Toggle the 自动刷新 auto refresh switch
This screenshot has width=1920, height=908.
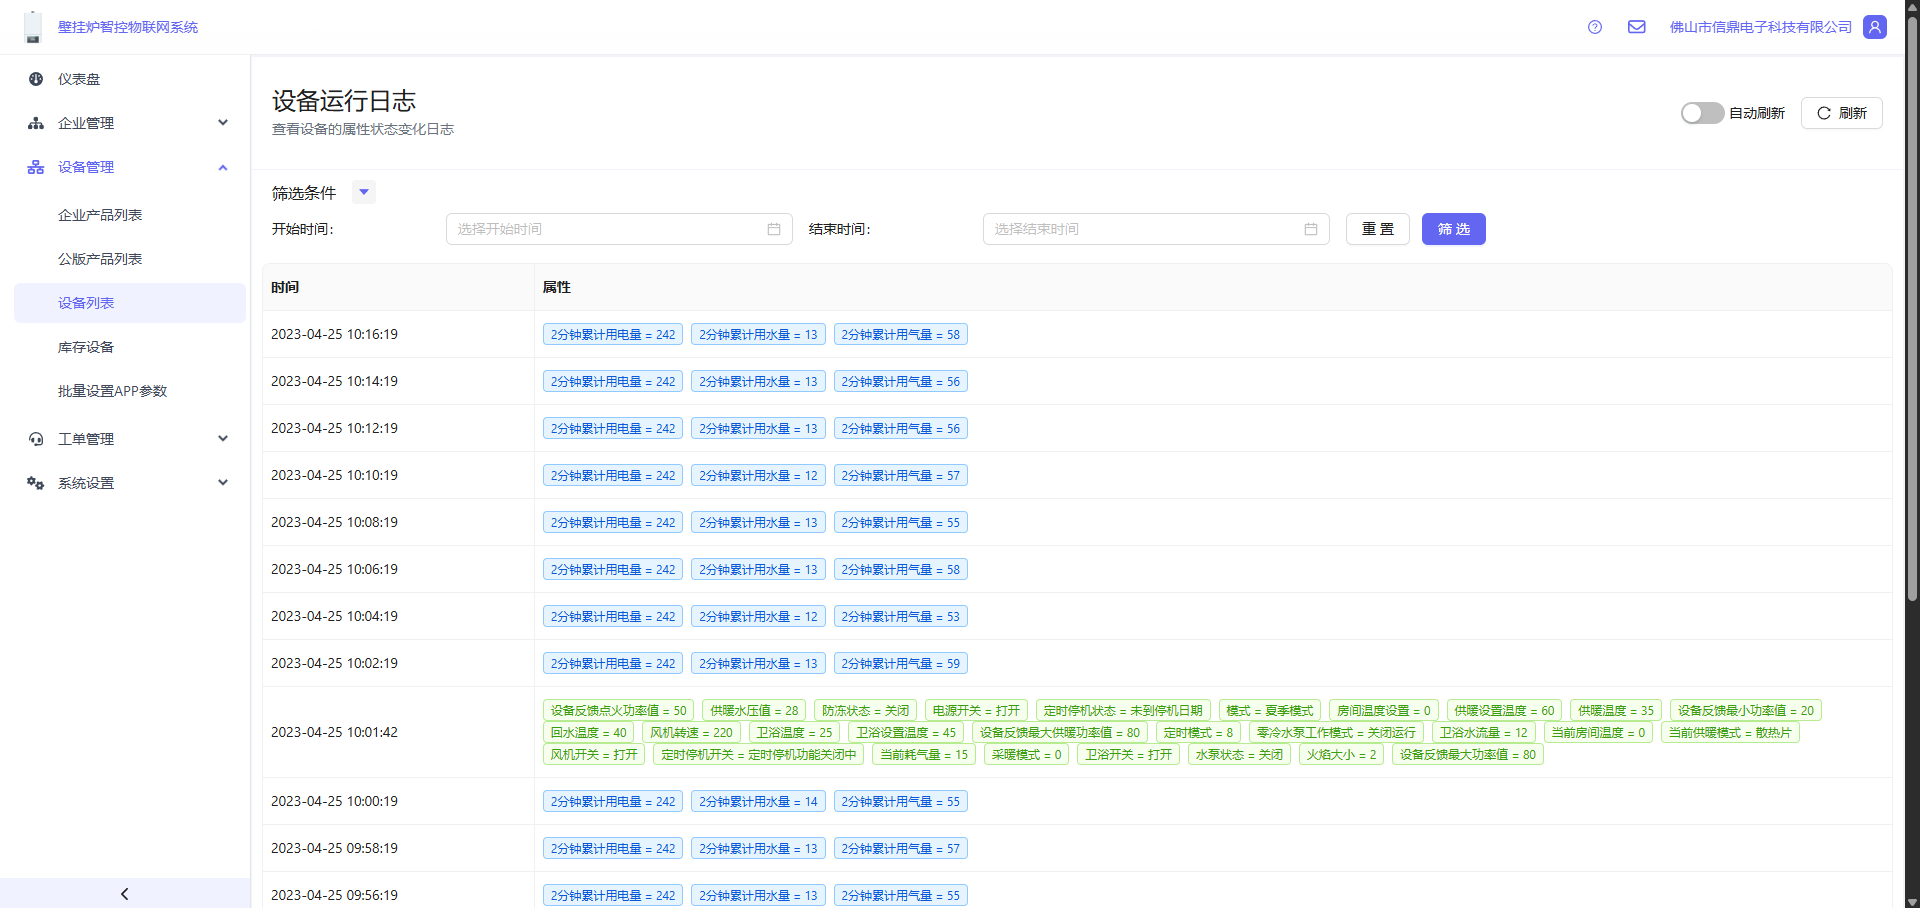[x=1701, y=113]
